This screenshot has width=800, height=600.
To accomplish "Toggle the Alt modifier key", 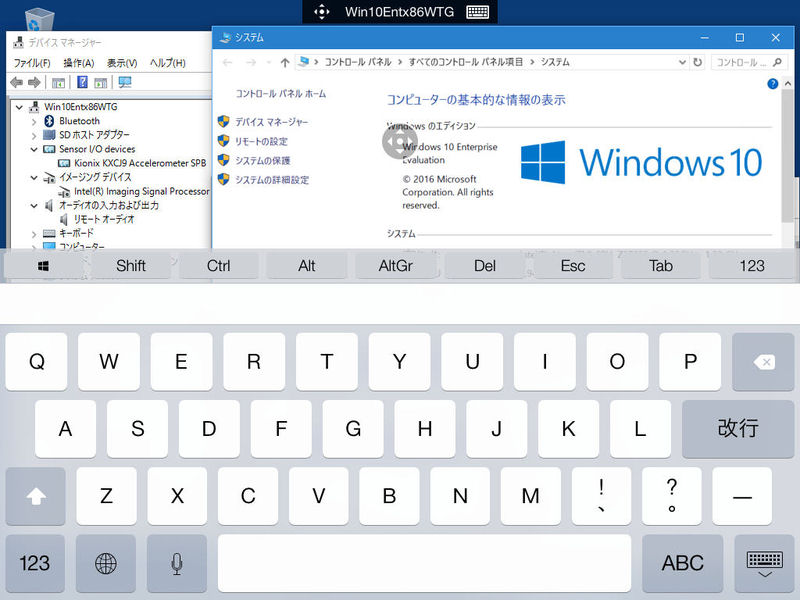I will [307, 266].
